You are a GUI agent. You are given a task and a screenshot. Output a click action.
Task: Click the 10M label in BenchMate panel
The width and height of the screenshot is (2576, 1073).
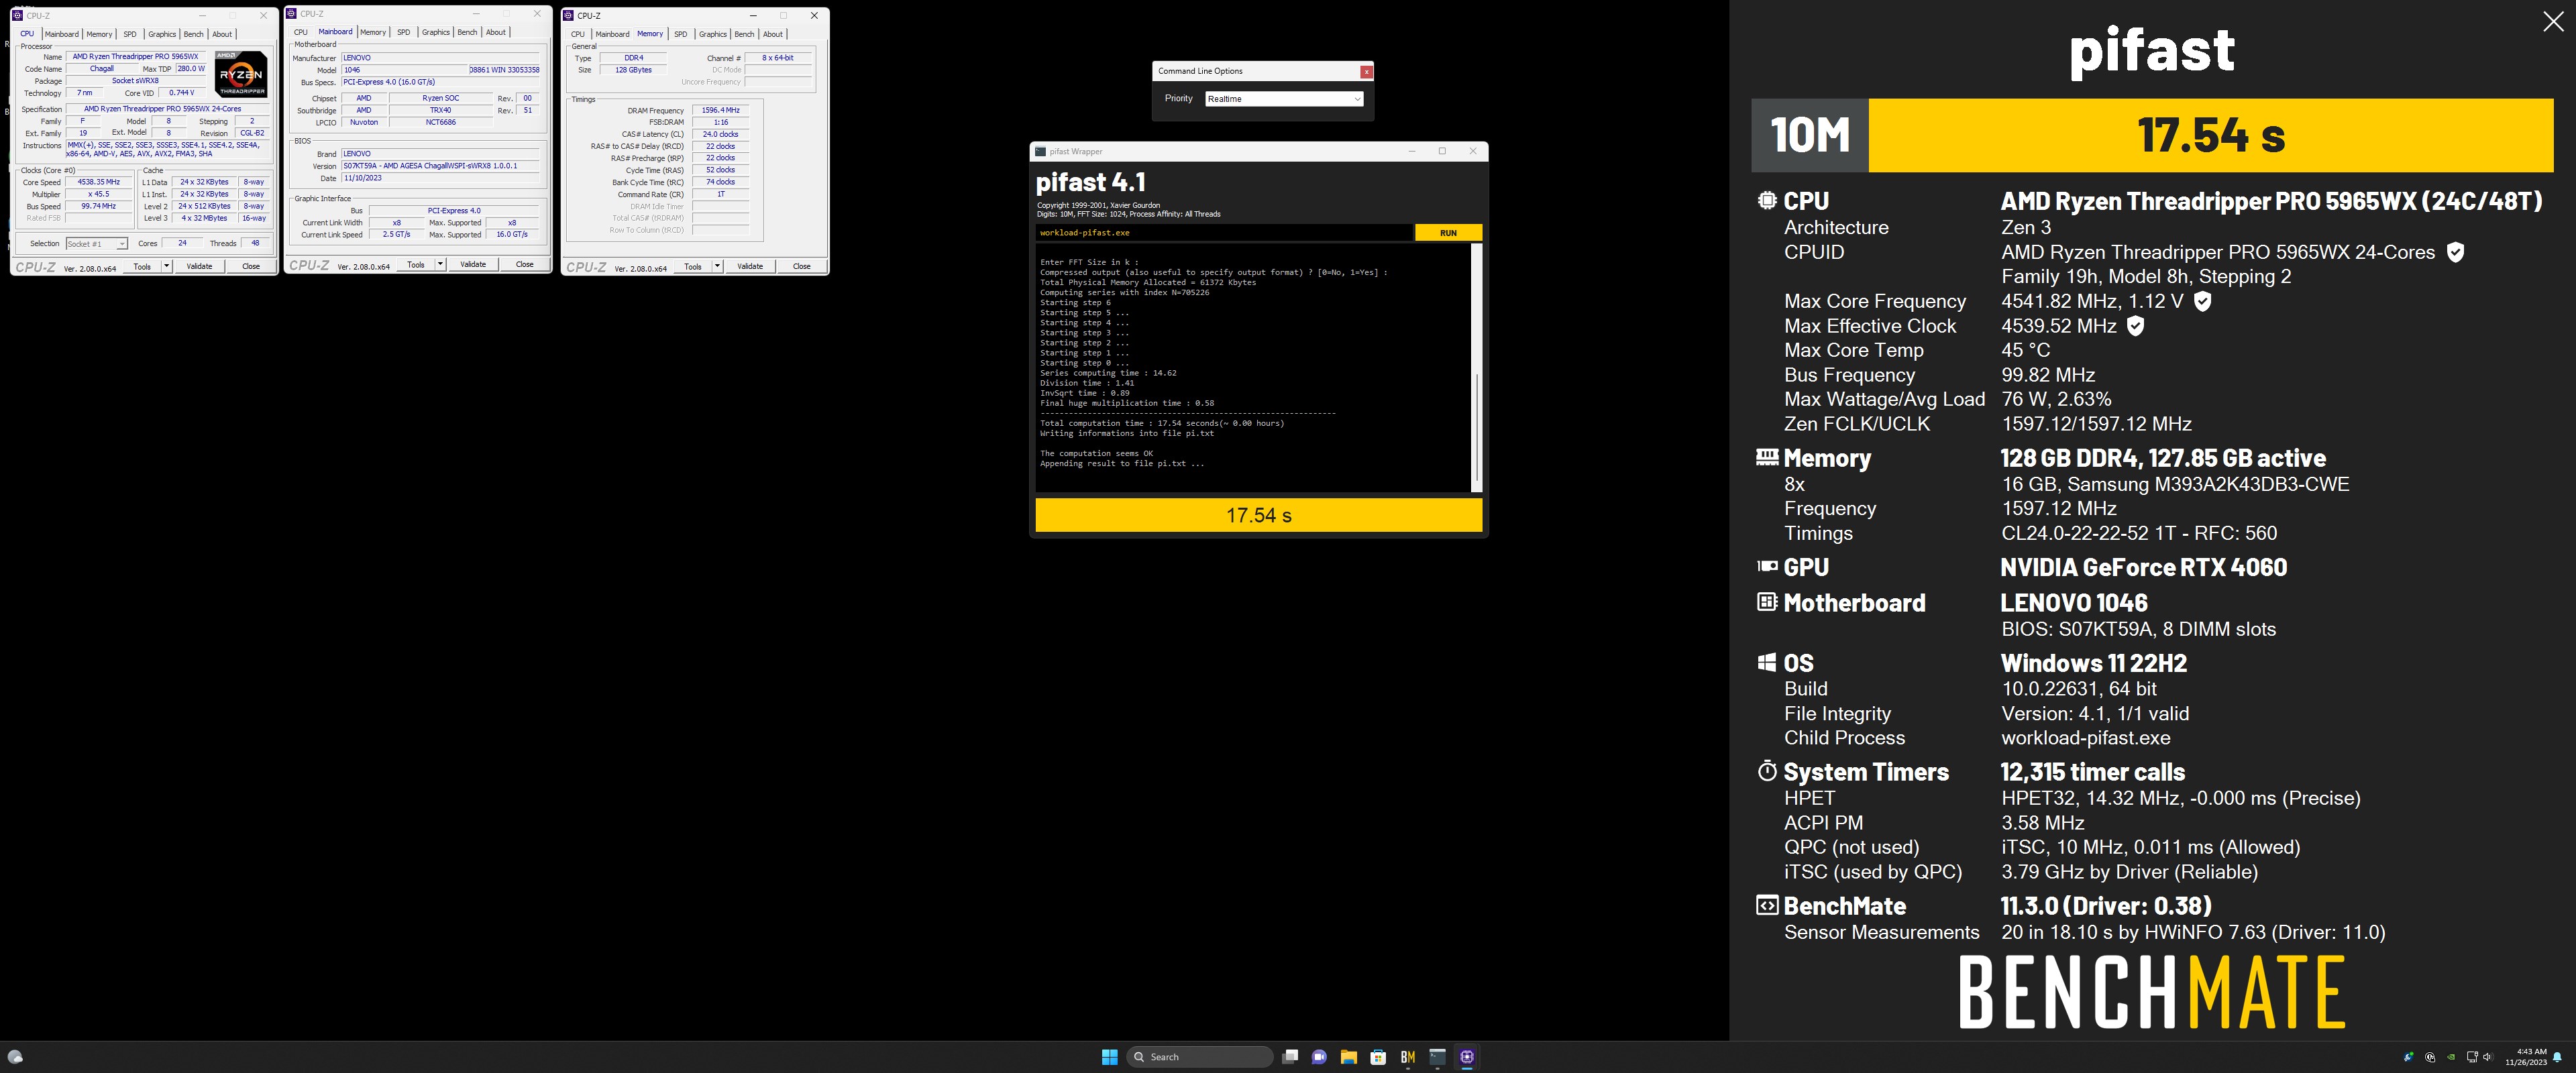pos(1809,135)
